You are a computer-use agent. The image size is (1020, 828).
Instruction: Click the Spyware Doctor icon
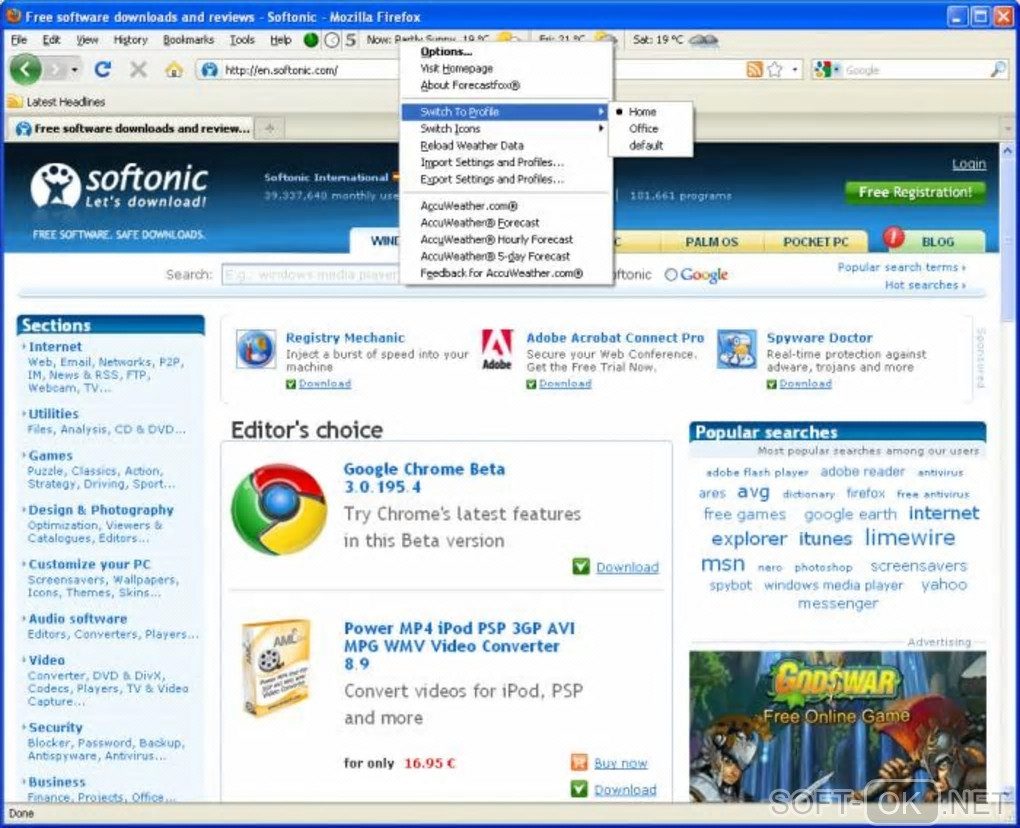click(736, 349)
